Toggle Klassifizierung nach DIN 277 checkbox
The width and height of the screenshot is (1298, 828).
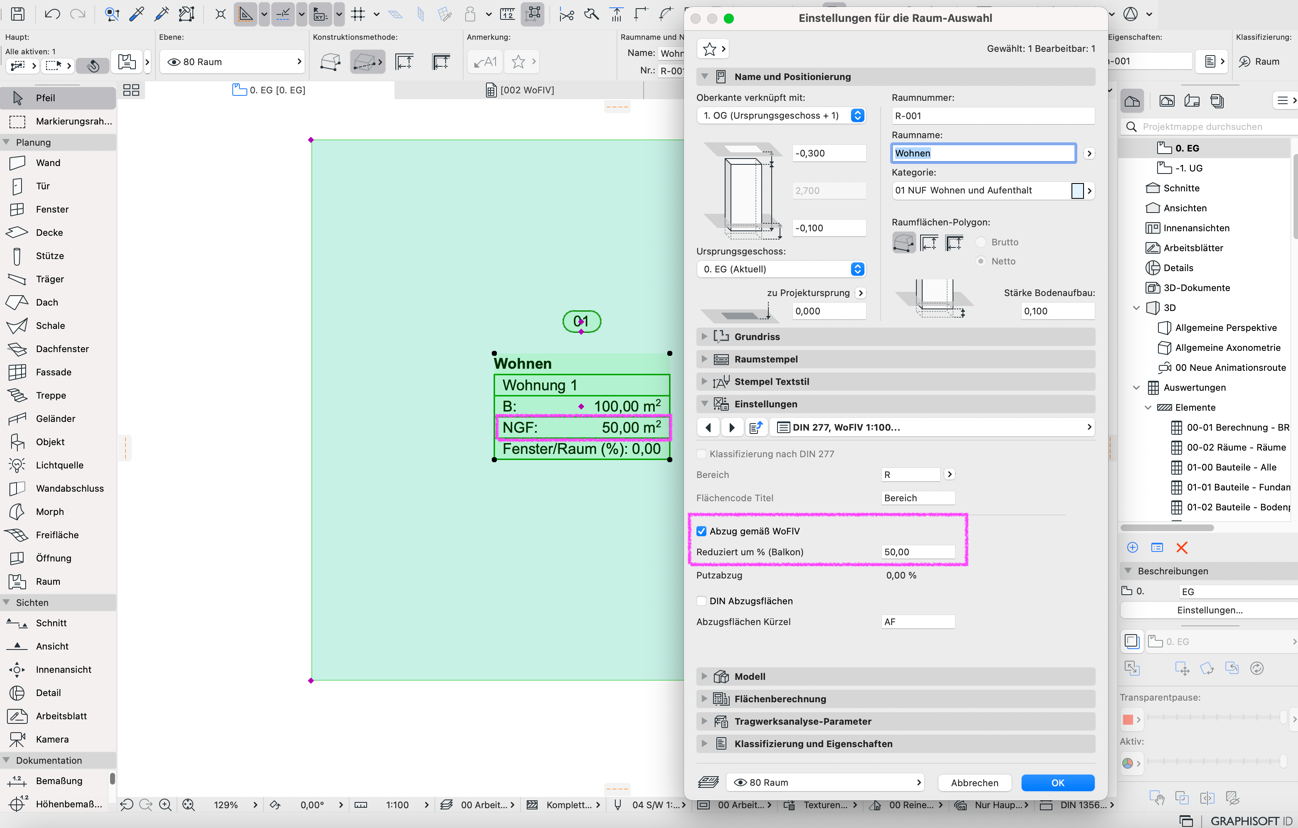(x=702, y=454)
